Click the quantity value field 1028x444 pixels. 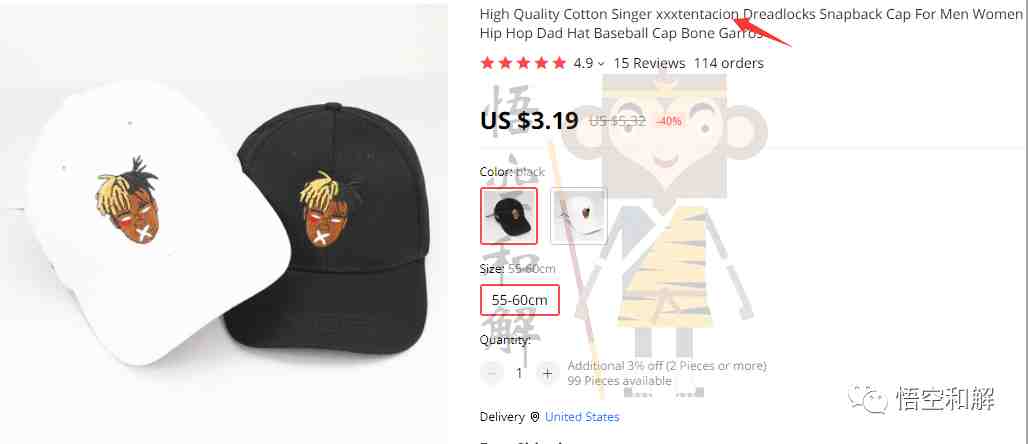519,373
